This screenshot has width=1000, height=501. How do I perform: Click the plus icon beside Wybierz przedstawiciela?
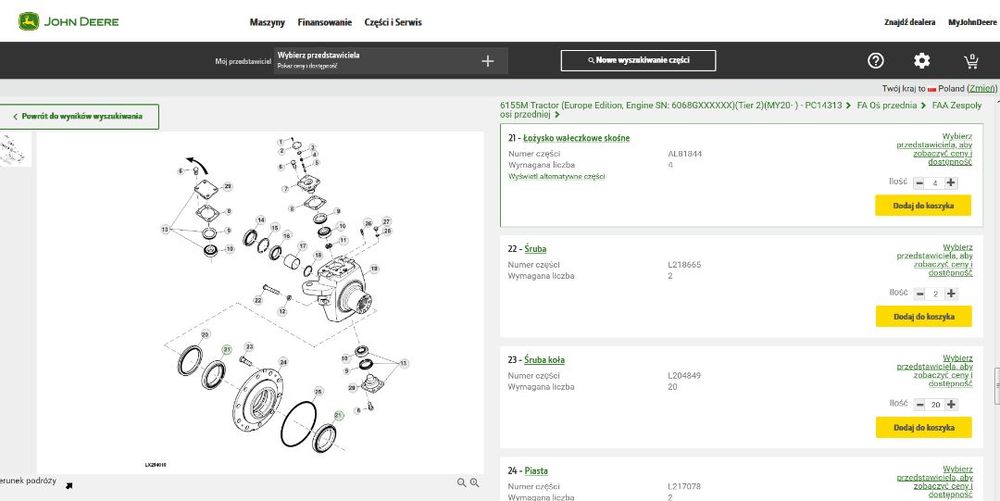coord(488,61)
